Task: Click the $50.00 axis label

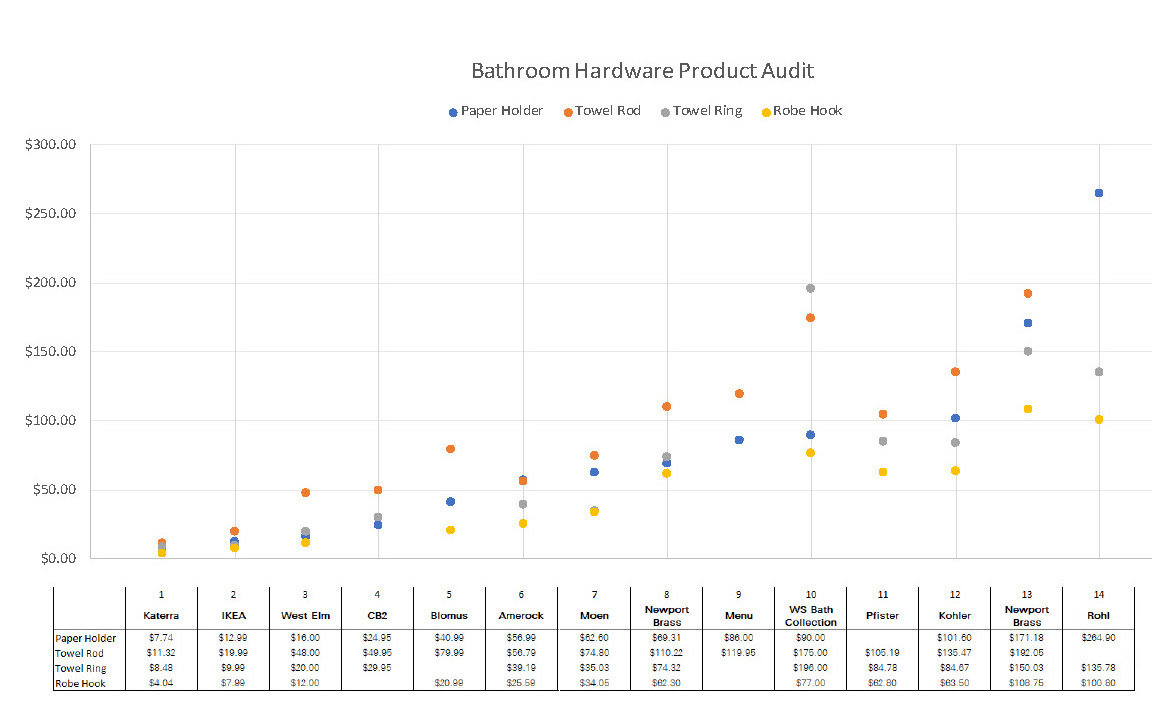Action: [54, 490]
